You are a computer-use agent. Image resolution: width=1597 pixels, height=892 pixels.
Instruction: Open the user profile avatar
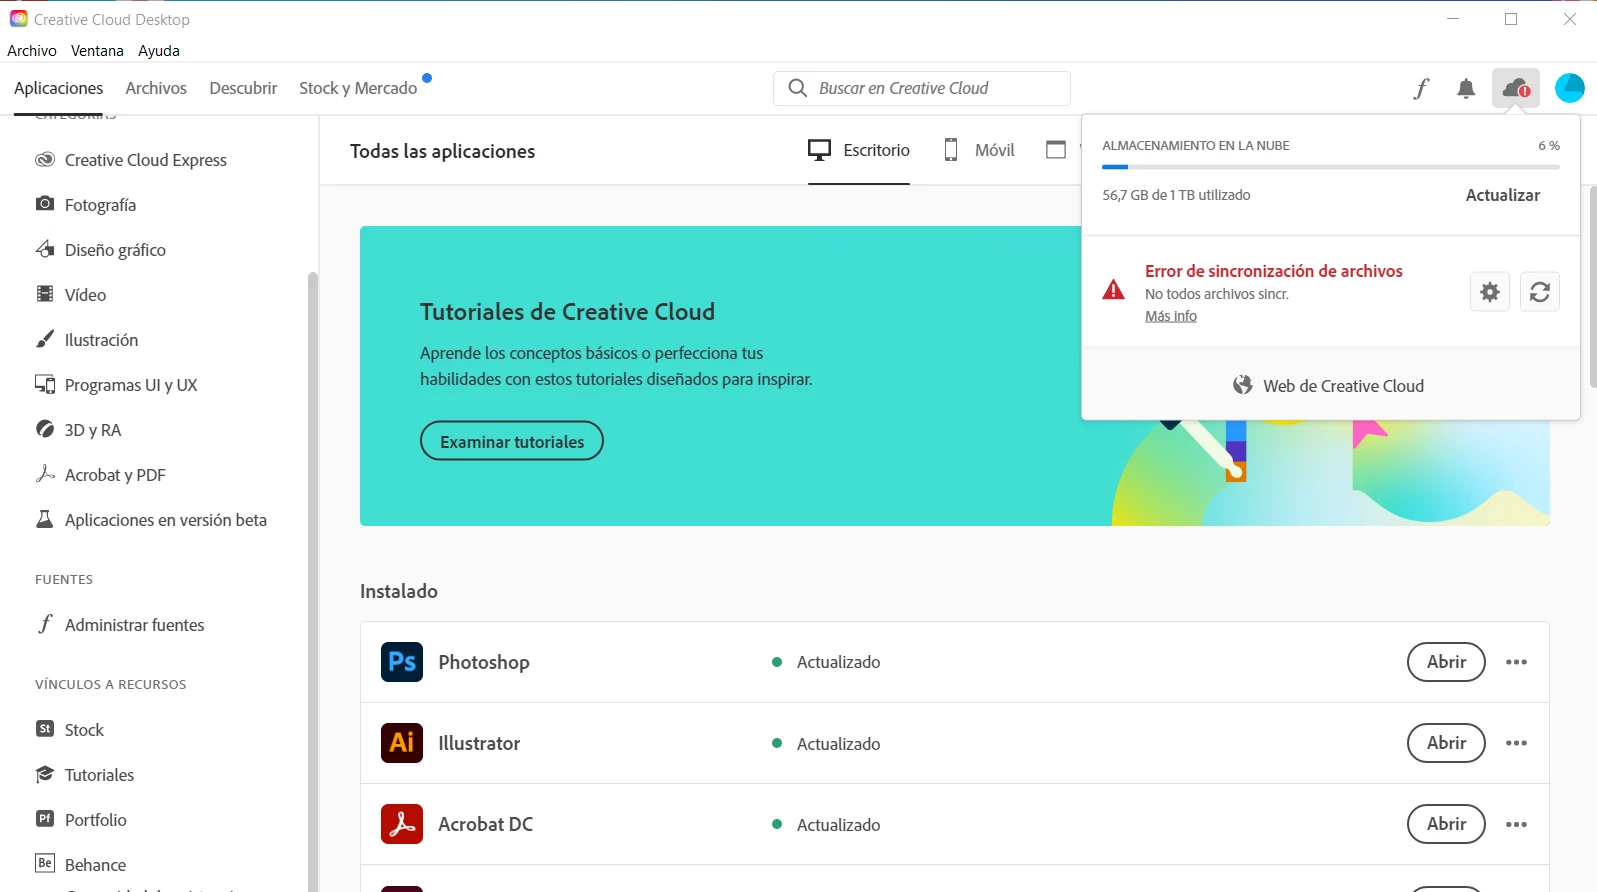tap(1570, 88)
